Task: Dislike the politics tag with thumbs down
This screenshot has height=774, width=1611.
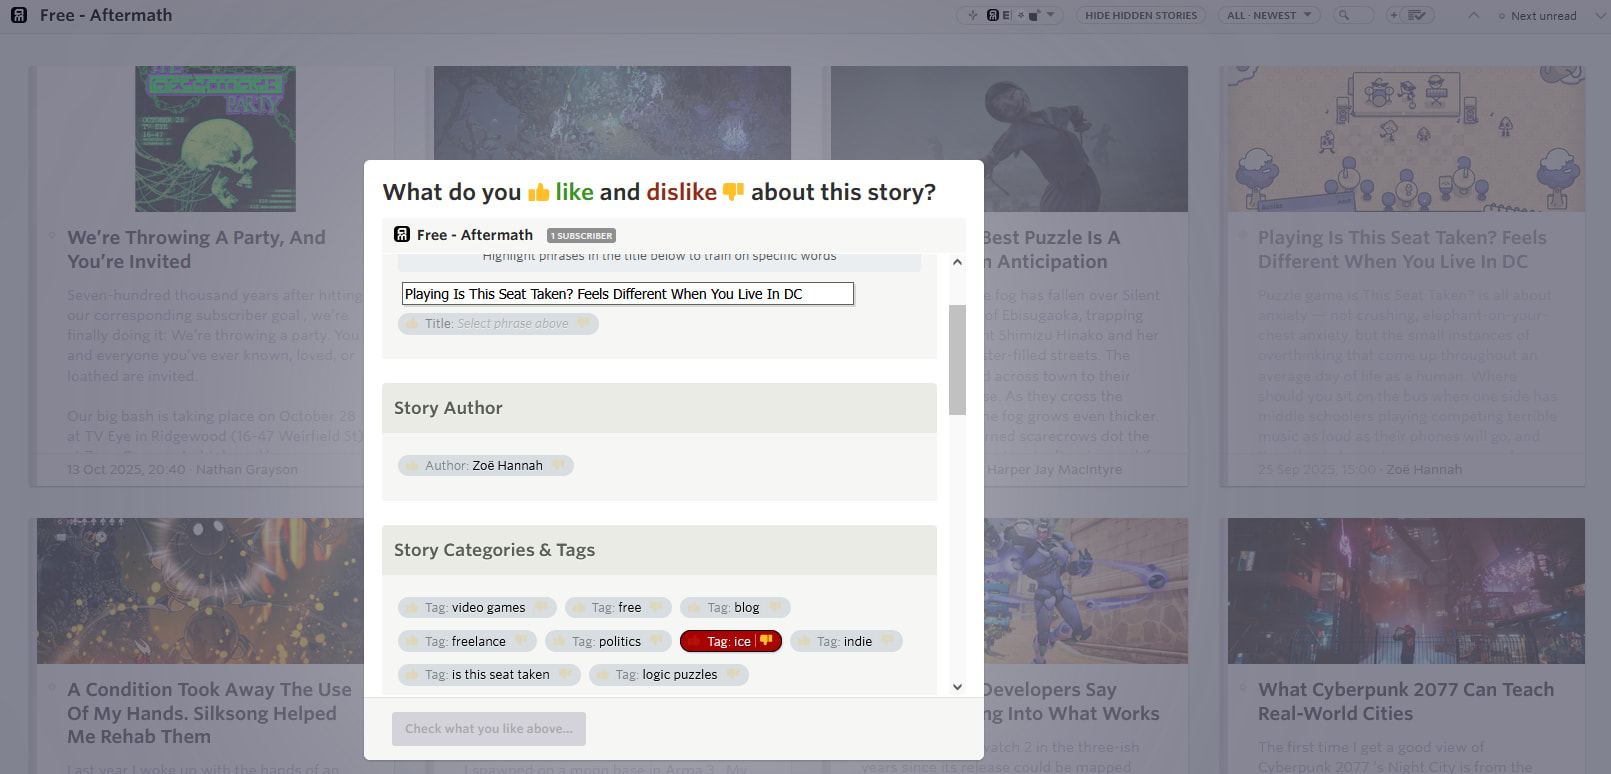Action: click(656, 642)
